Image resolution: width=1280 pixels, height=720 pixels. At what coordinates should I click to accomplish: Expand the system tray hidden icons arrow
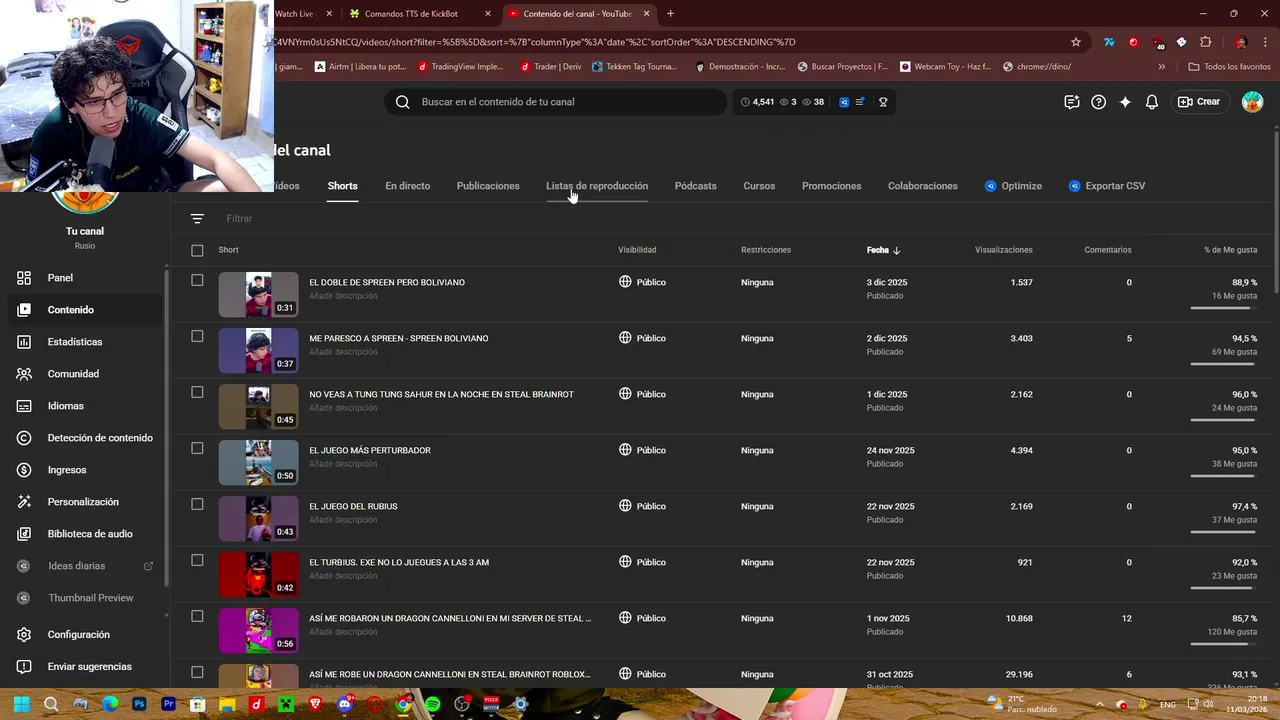coord(1099,704)
